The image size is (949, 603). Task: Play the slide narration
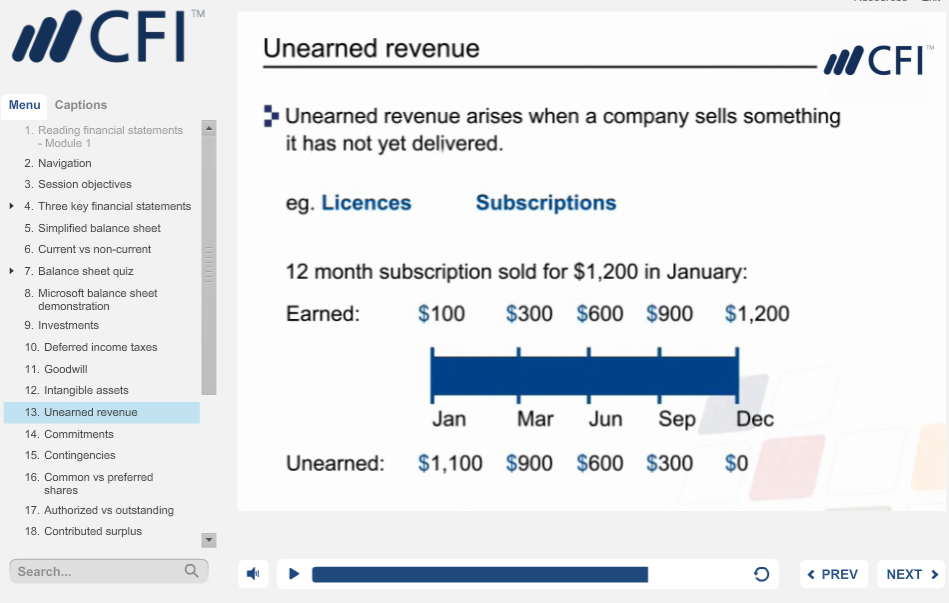(294, 573)
